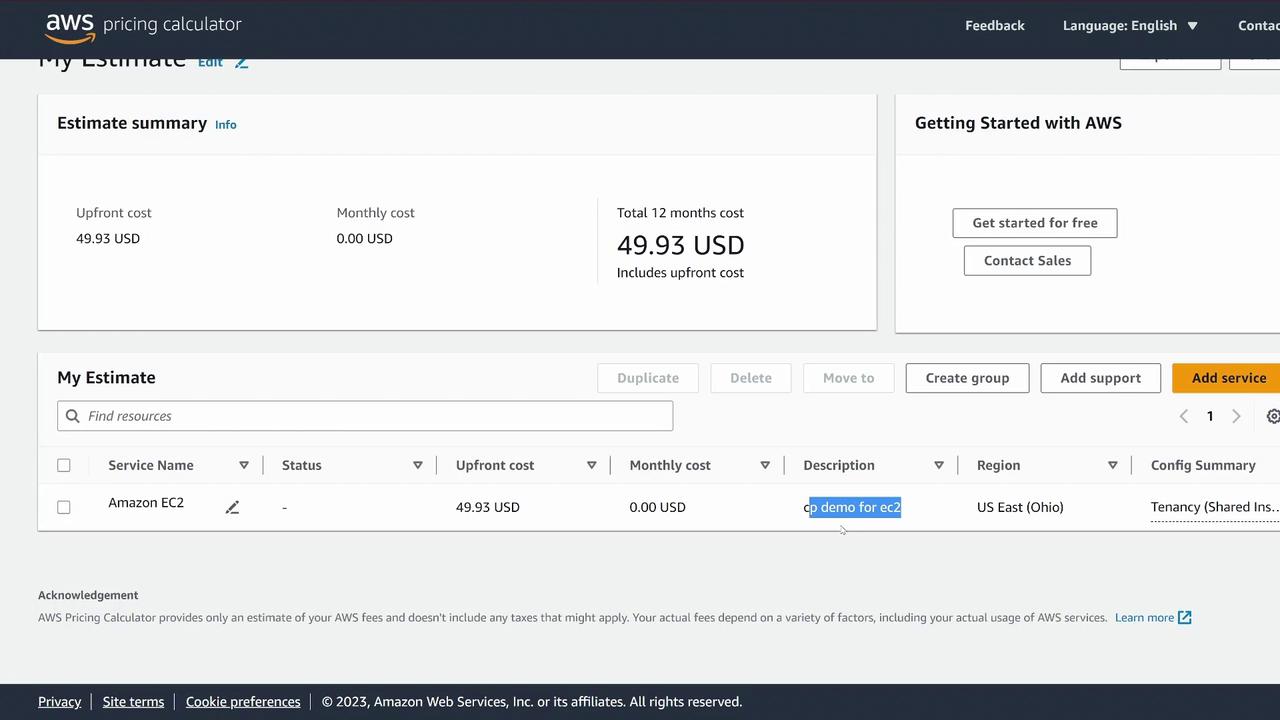Click page number 1 in pagination
The height and width of the screenshot is (720, 1280).
coord(1210,416)
